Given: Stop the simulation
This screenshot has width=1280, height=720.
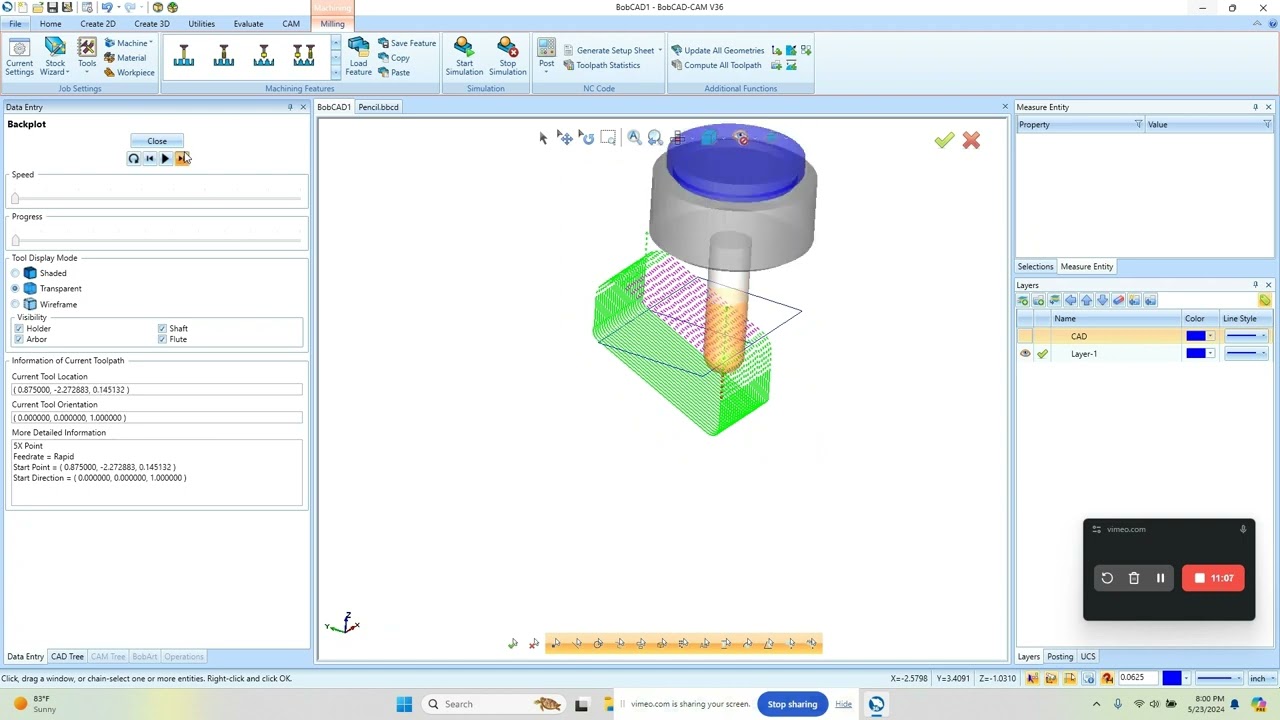Looking at the screenshot, I should [507, 57].
